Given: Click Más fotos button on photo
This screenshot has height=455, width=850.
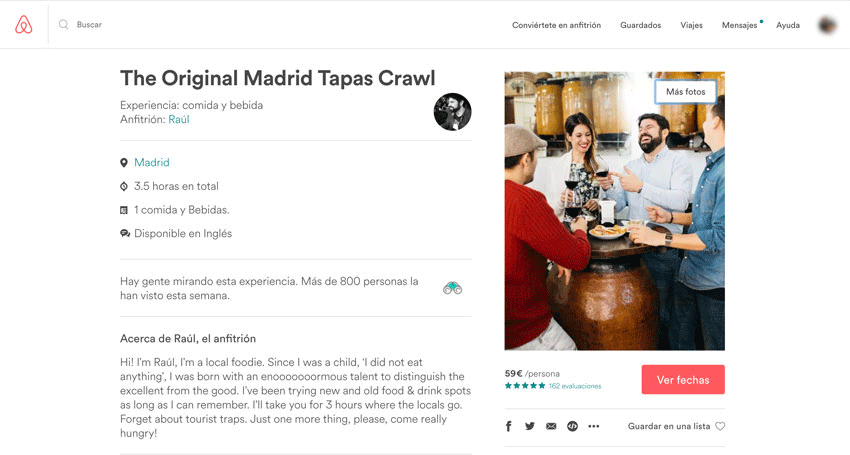Looking at the screenshot, I should [686, 92].
